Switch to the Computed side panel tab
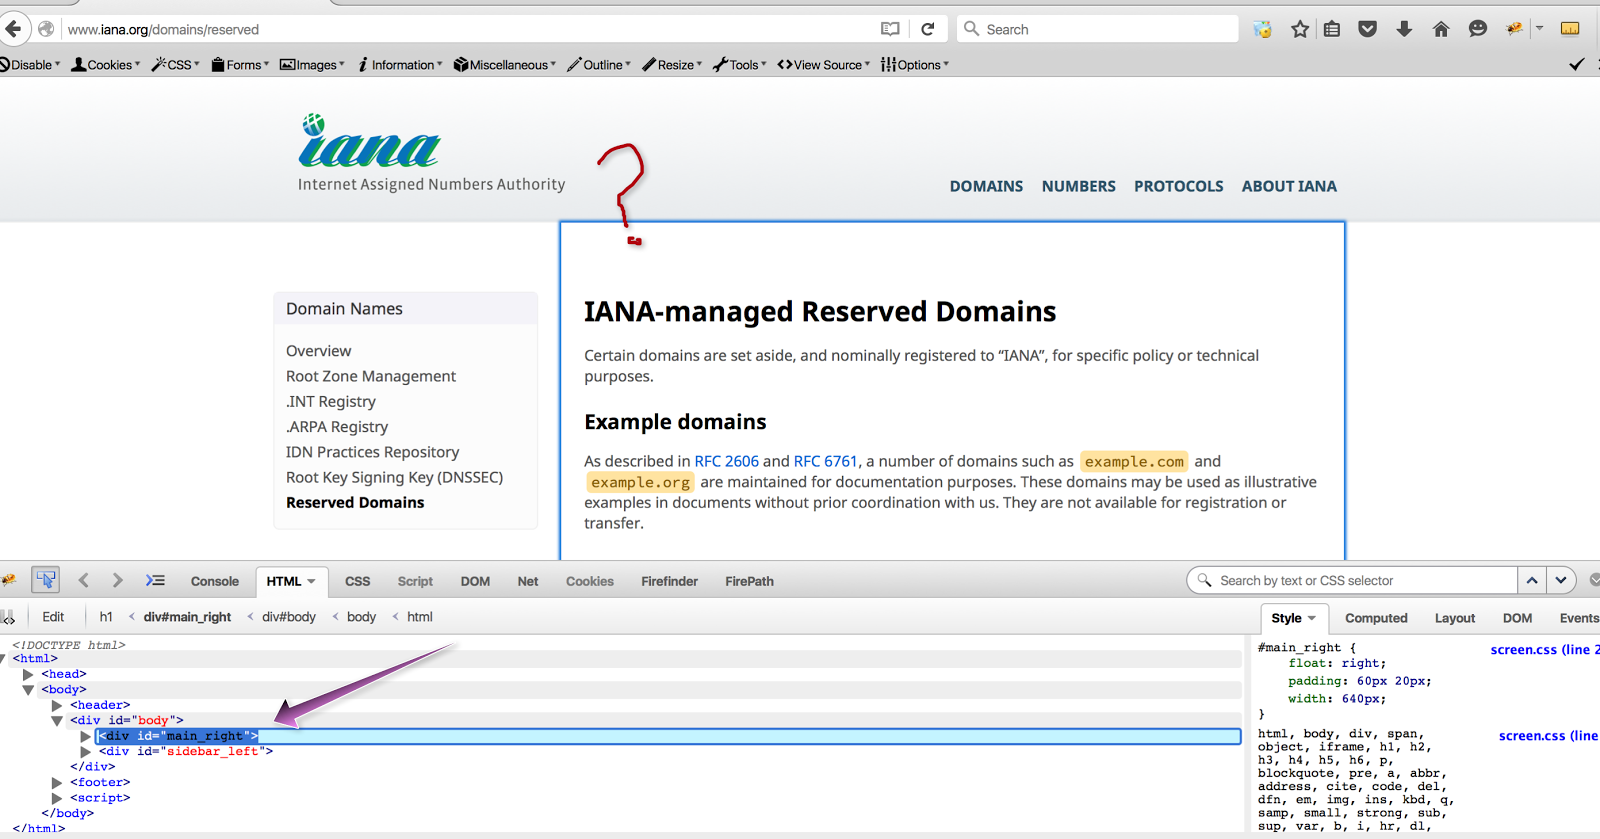The image size is (1600, 839). (x=1376, y=618)
